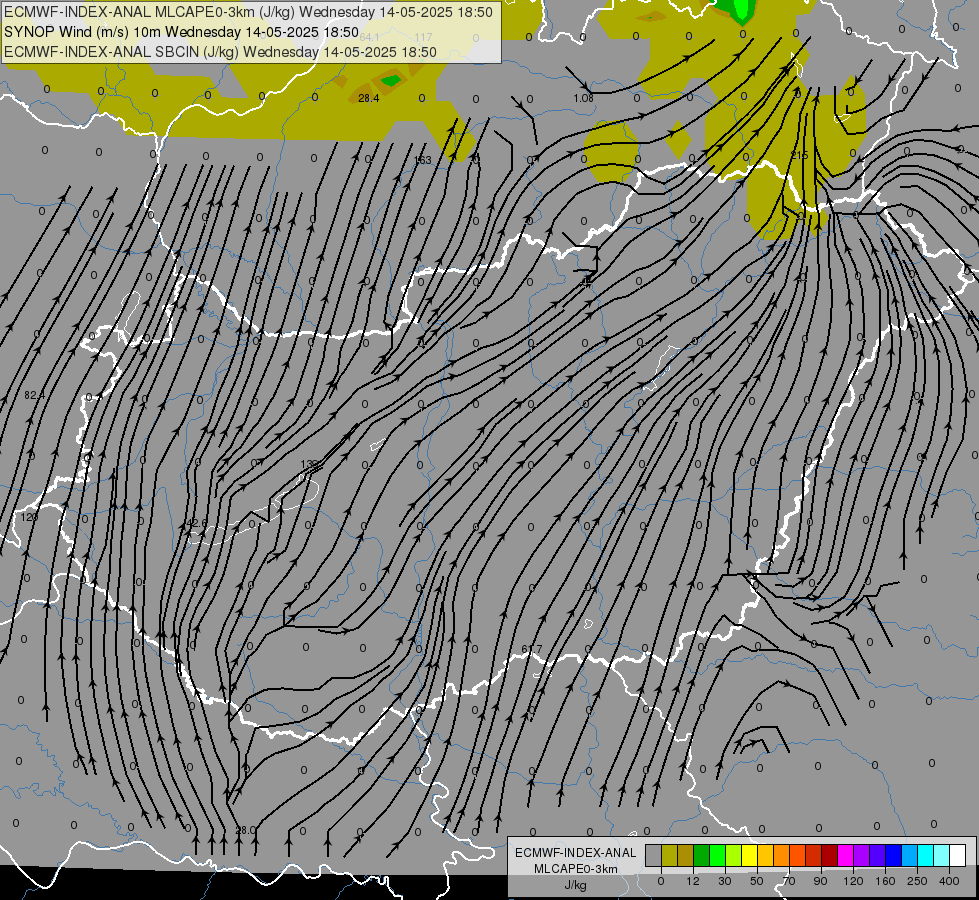Click the map value '139'
The height and width of the screenshot is (900, 979).
(309, 464)
